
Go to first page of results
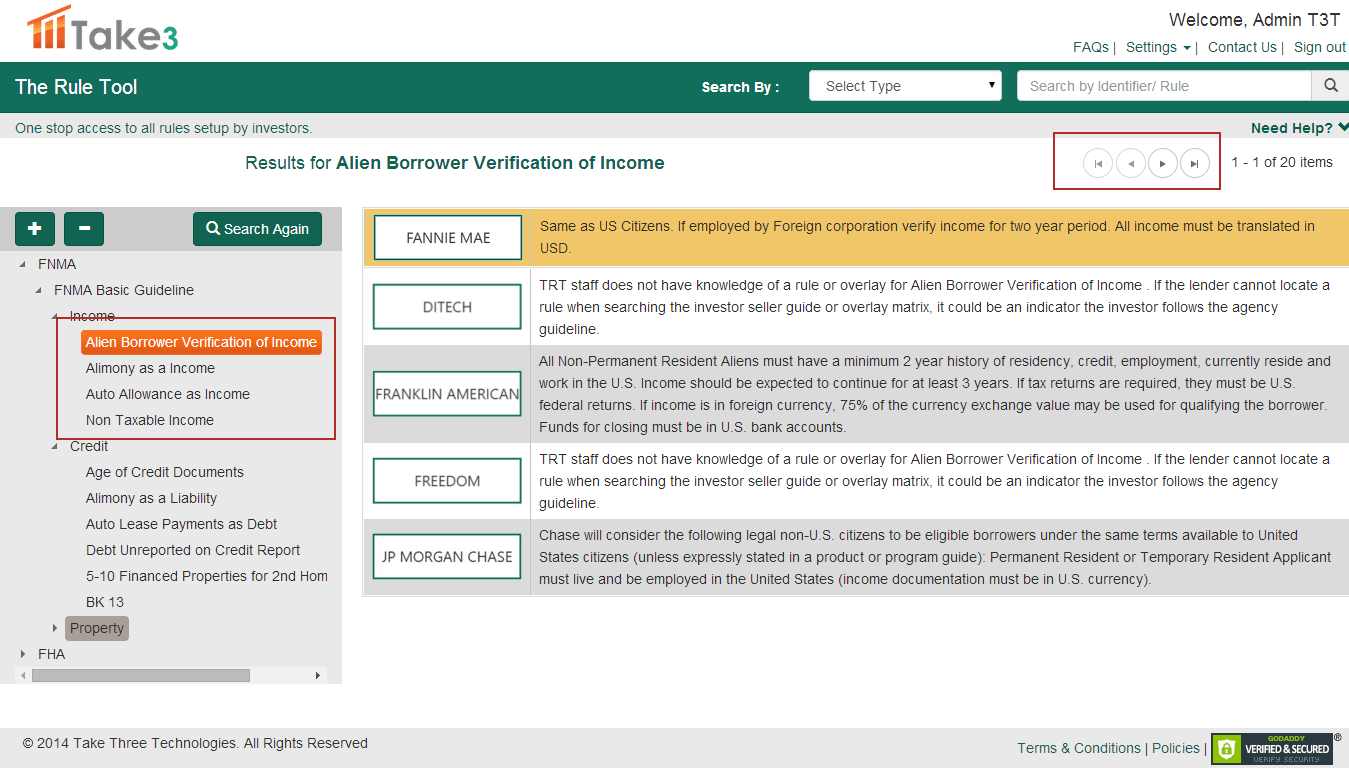(x=1098, y=163)
